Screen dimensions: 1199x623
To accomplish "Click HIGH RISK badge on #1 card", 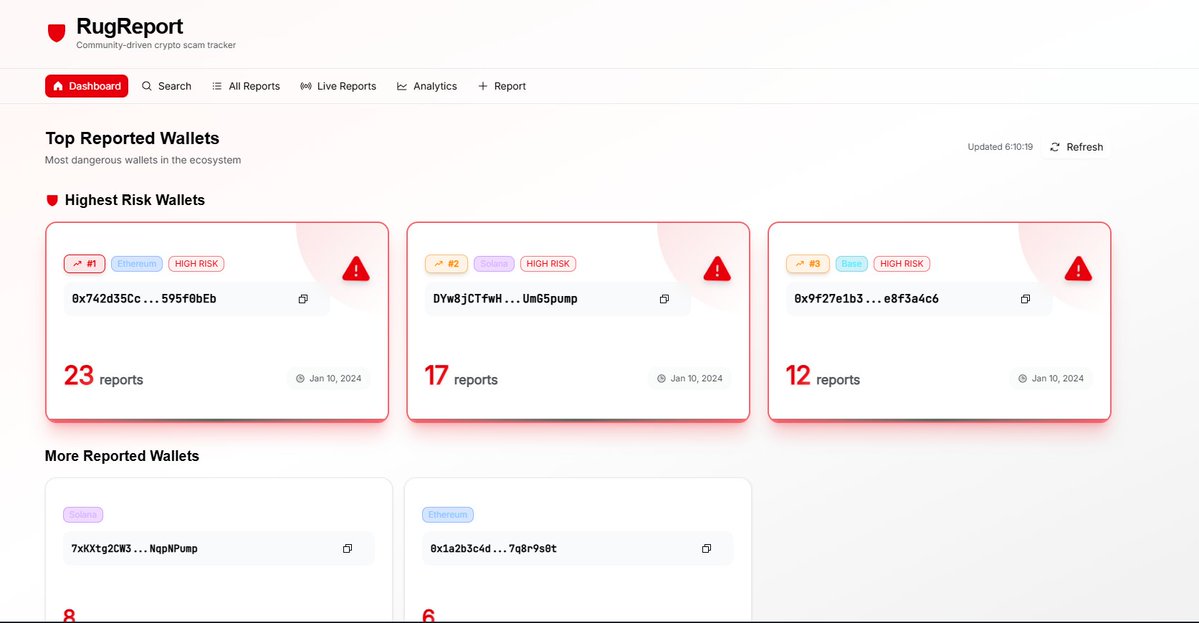I will (197, 264).
